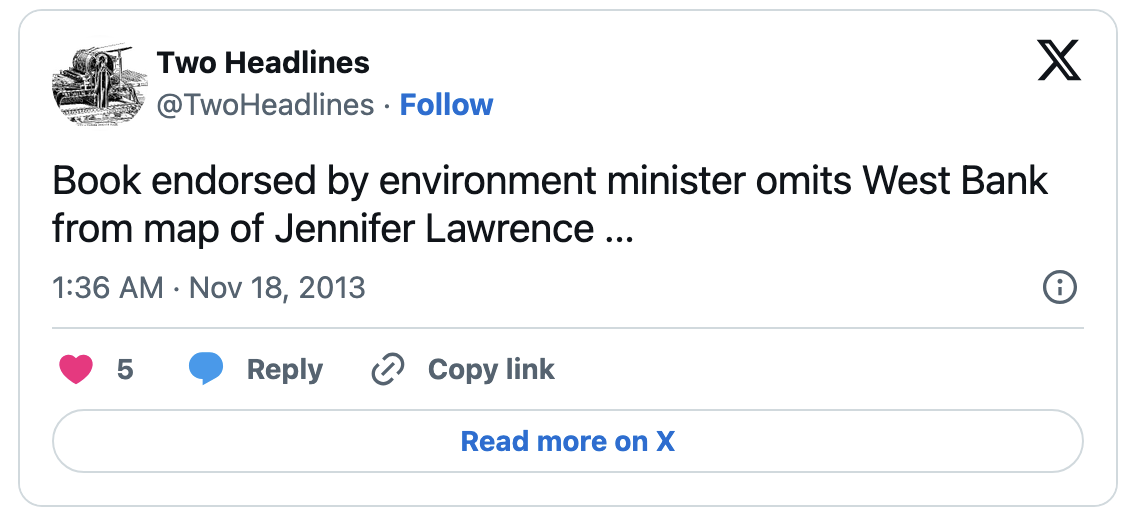Click the blue reply speech bubble icon
Viewport: 1134px width, 516px height.
pos(206,369)
